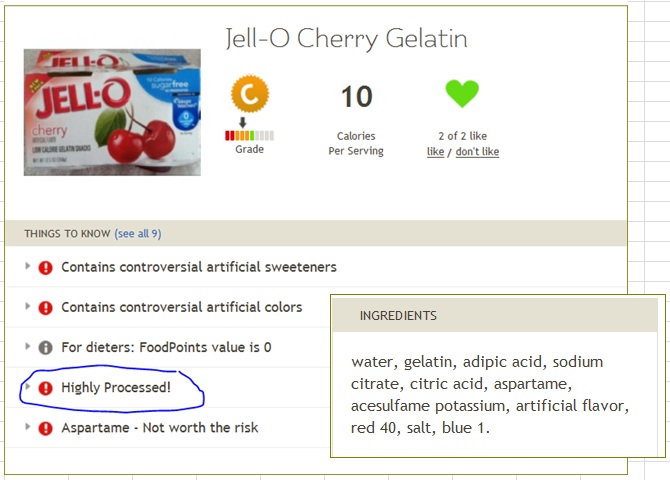Image resolution: width=670 pixels, height=480 pixels.
Task: Click gray info icon beside FoodPoints value
Action: click(45, 347)
